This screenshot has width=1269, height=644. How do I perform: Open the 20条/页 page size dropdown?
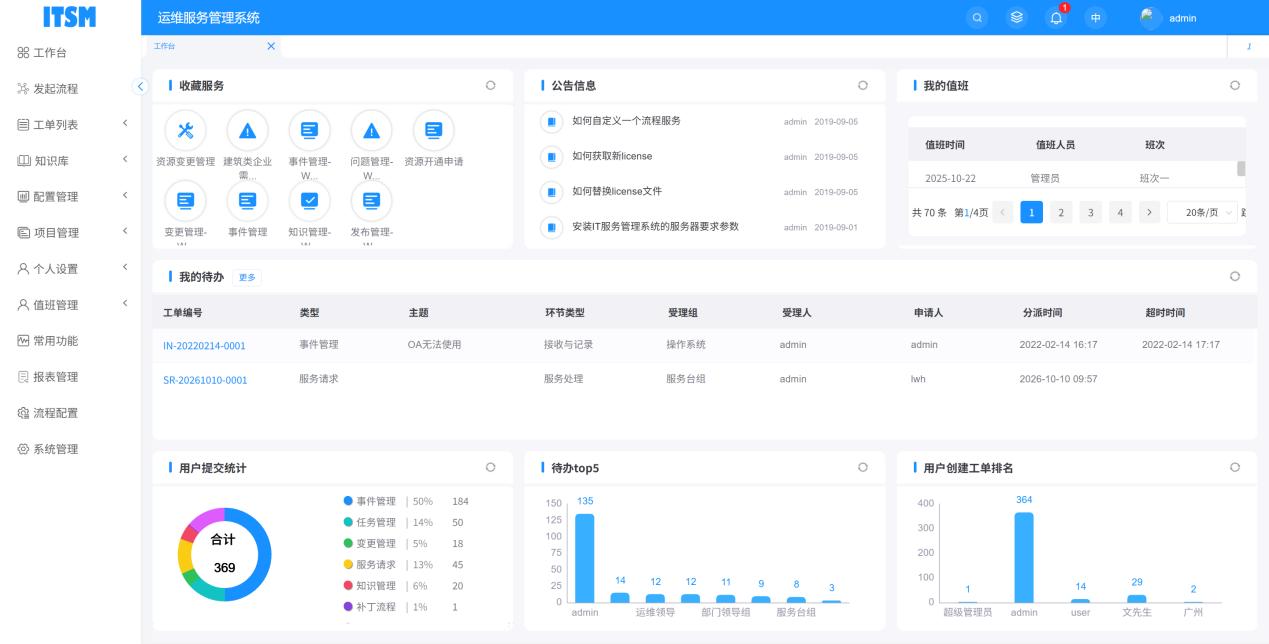(x=1202, y=212)
